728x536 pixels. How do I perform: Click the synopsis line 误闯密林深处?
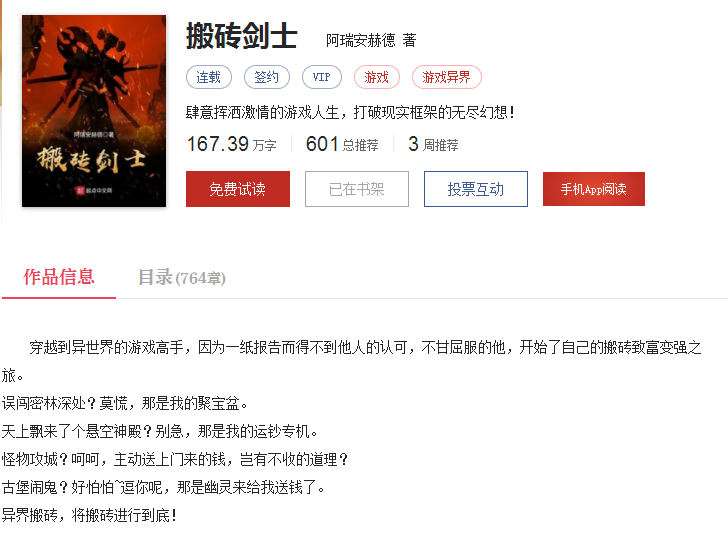point(125,403)
